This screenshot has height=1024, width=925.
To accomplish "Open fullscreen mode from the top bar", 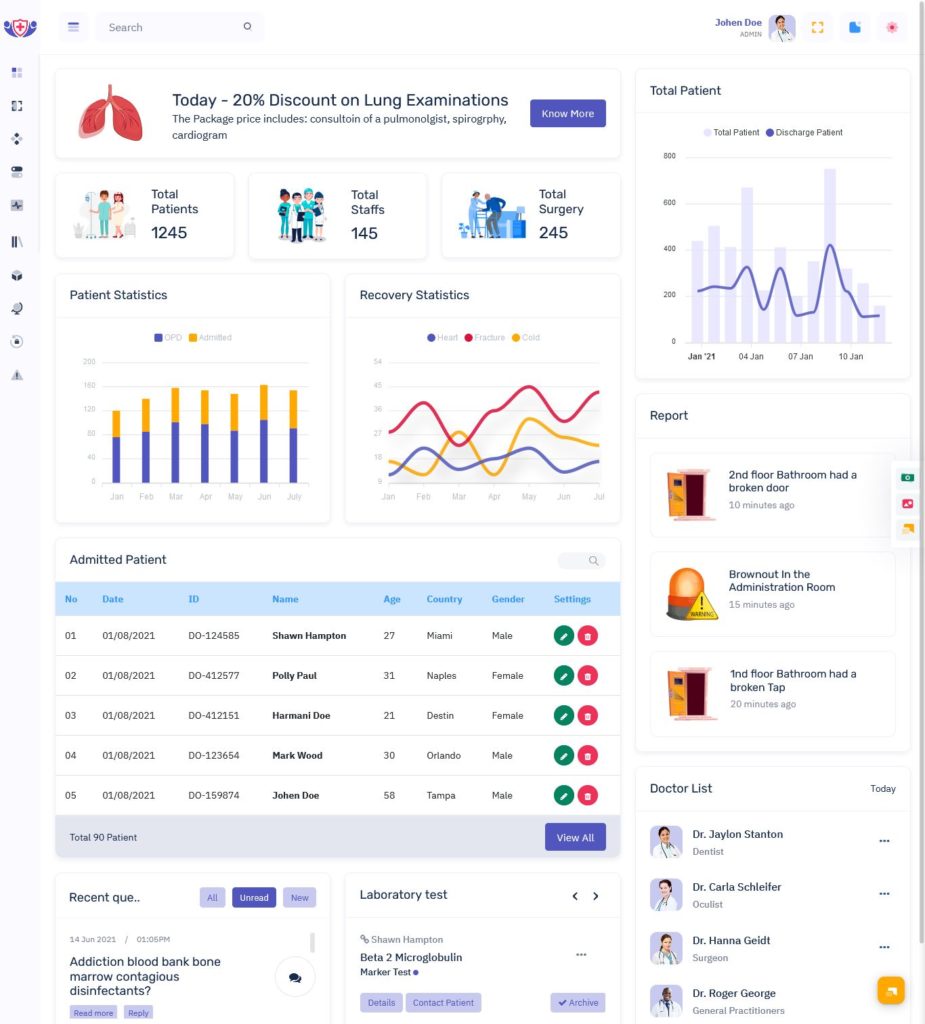I will point(818,27).
